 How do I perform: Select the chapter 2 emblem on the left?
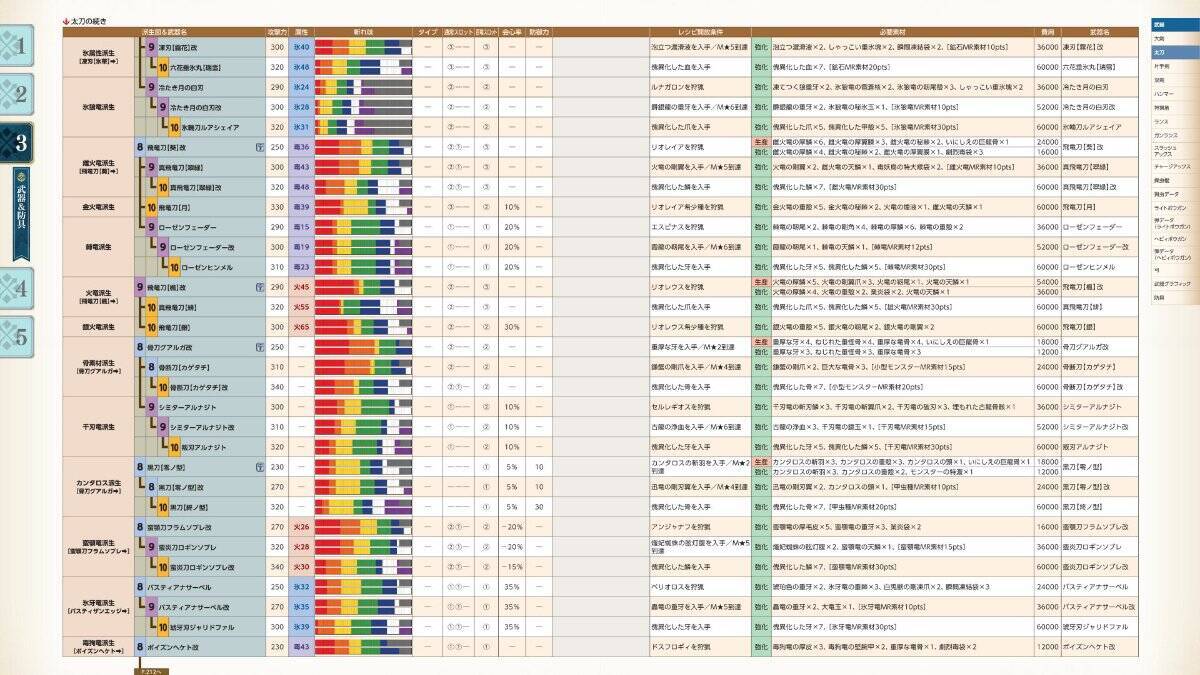[22, 92]
